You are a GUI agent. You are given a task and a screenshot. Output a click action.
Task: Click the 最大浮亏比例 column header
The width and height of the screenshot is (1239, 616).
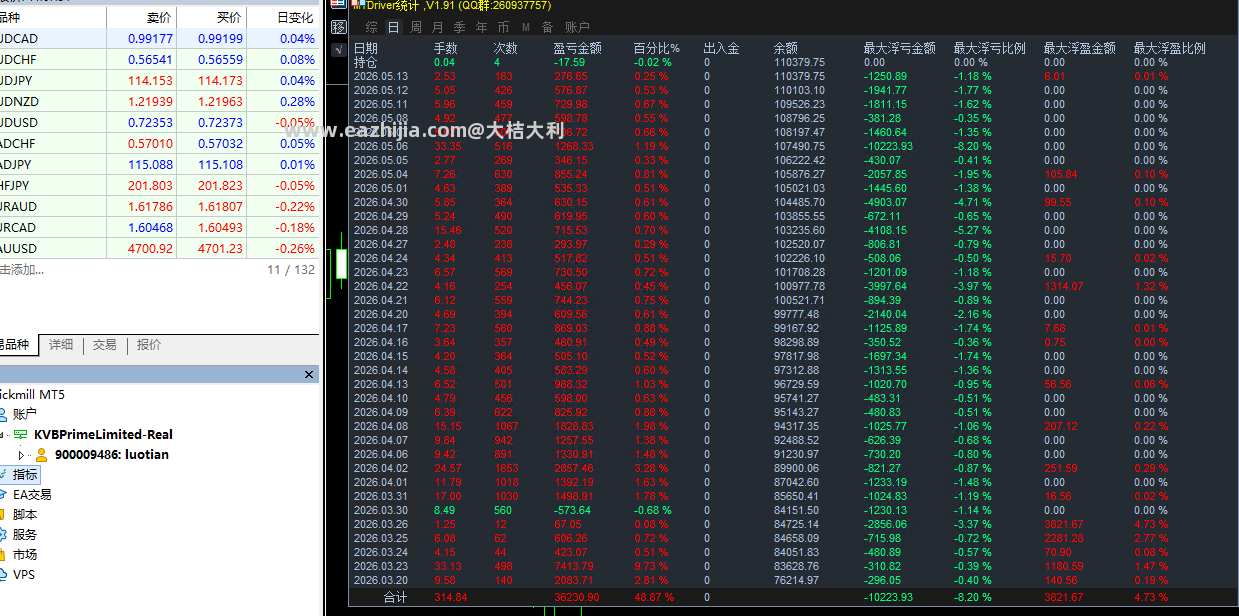(x=990, y=48)
